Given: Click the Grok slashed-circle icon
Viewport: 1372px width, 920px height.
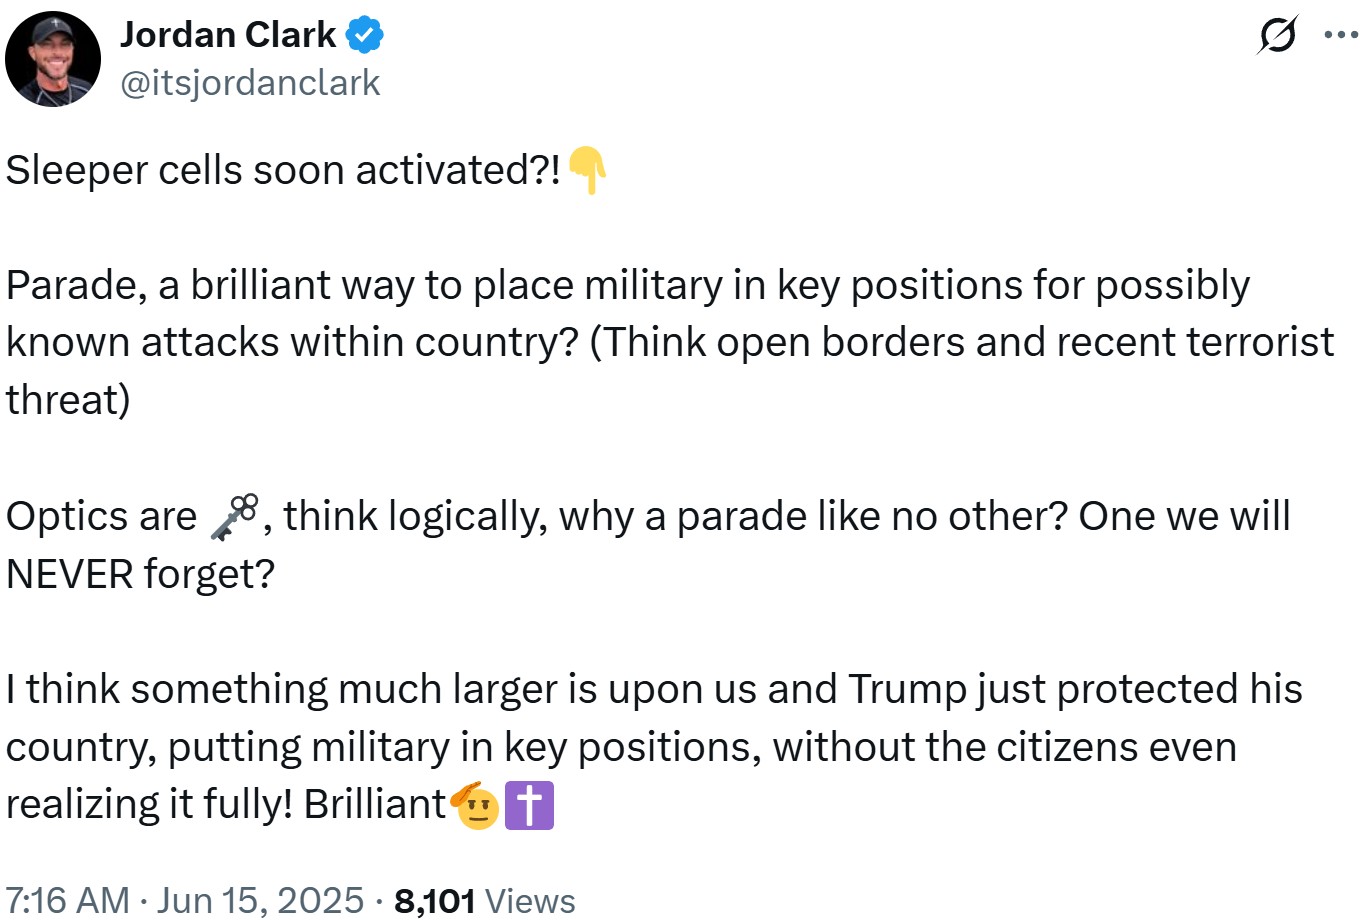Looking at the screenshot, I should tap(1277, 35).
